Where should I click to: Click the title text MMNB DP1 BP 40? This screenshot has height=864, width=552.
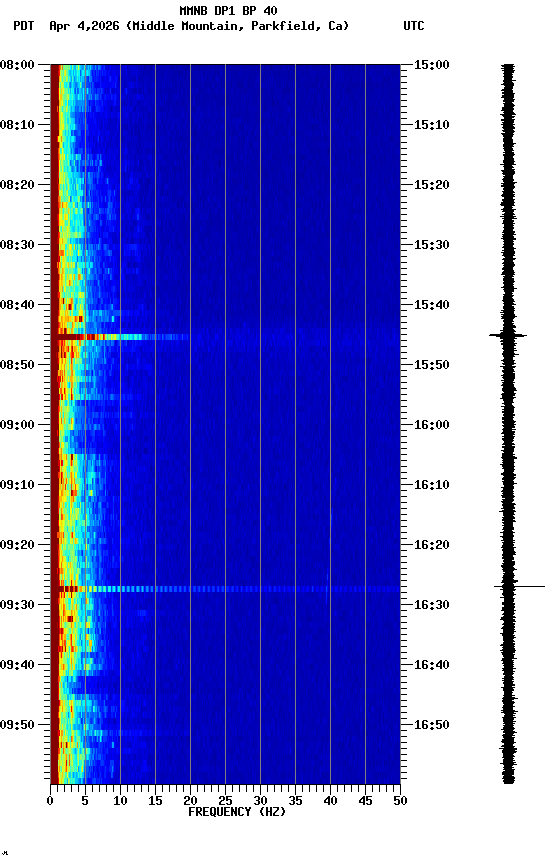click(228, 10)
